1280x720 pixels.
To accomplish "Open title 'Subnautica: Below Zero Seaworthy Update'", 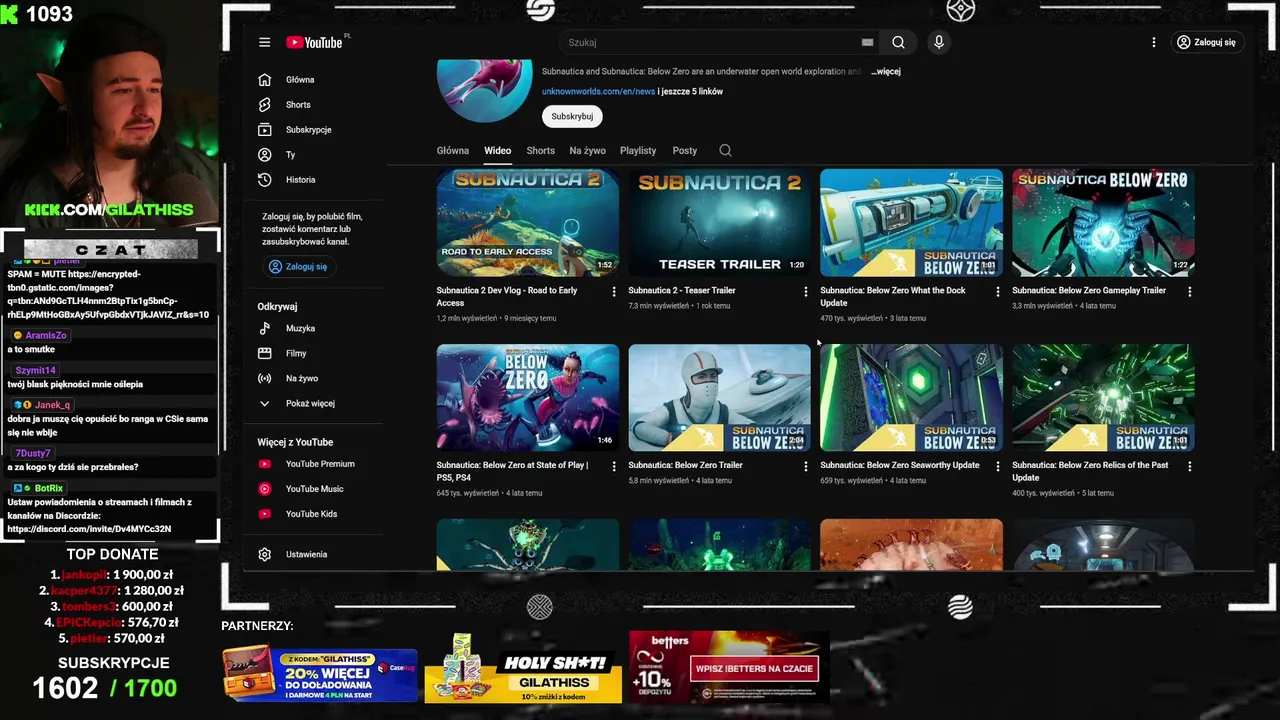I will tap(899, 465).
